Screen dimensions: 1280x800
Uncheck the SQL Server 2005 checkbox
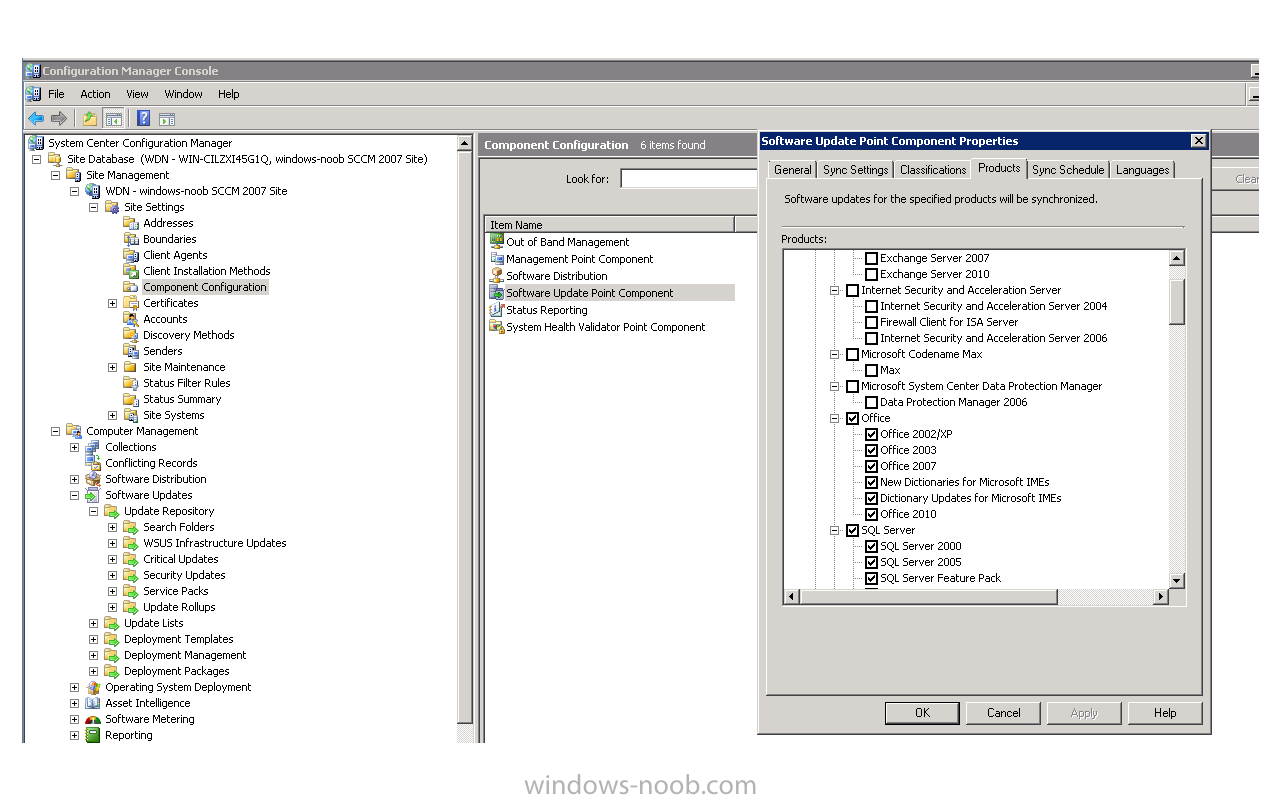[x=871, y=562]
